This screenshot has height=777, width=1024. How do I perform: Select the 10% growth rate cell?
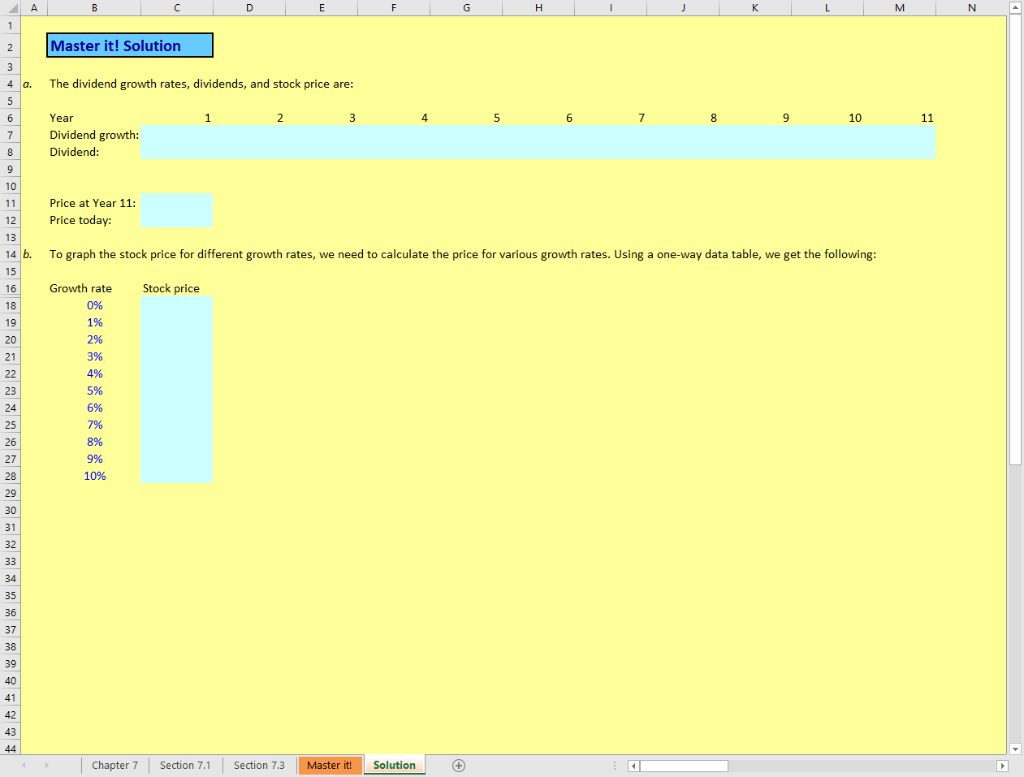[94, 475]
